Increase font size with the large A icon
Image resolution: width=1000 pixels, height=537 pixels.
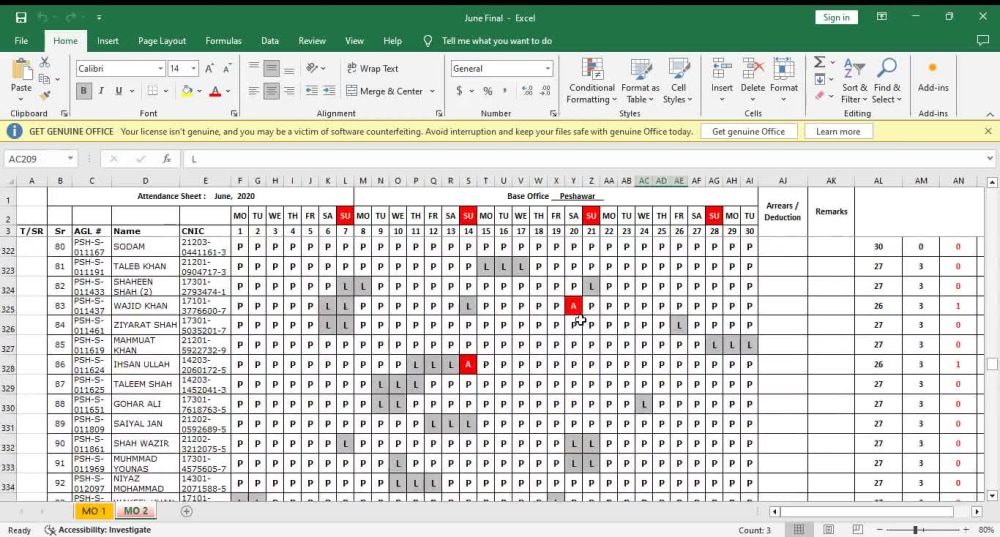tap(209, 68)
